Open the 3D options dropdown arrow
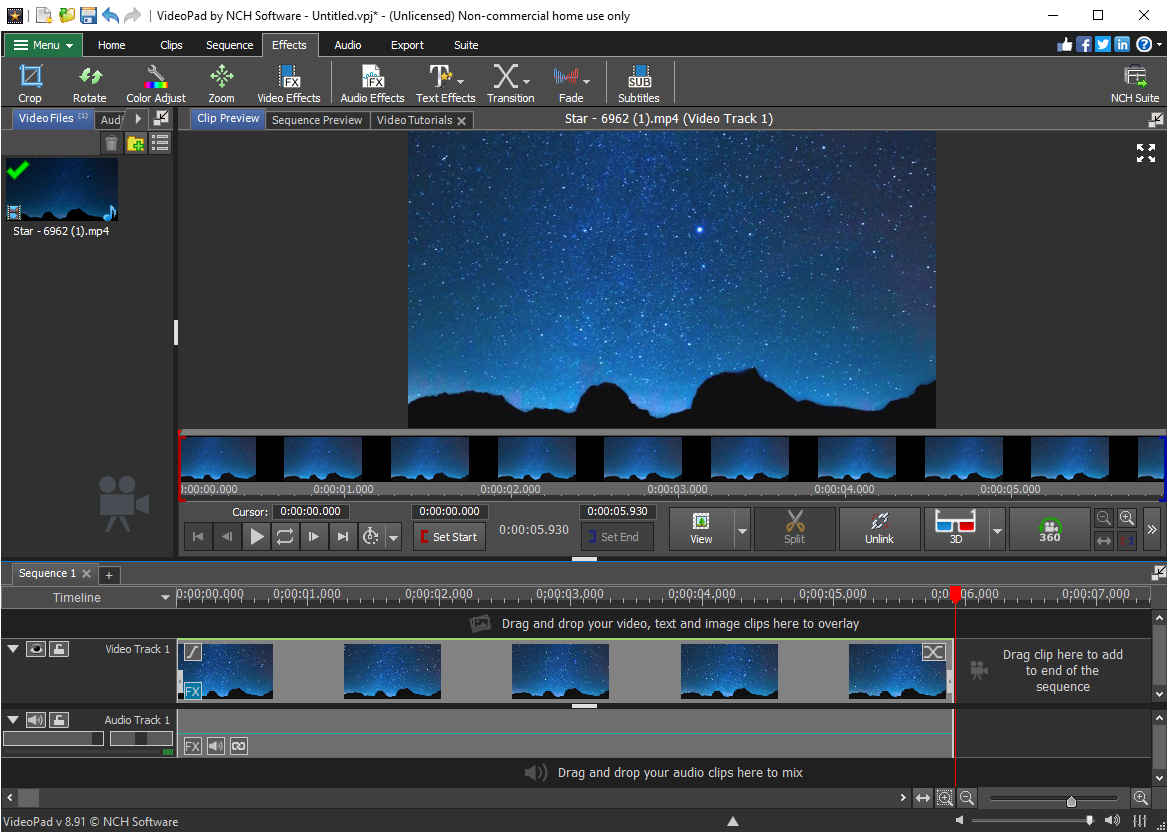 point(997,530)
